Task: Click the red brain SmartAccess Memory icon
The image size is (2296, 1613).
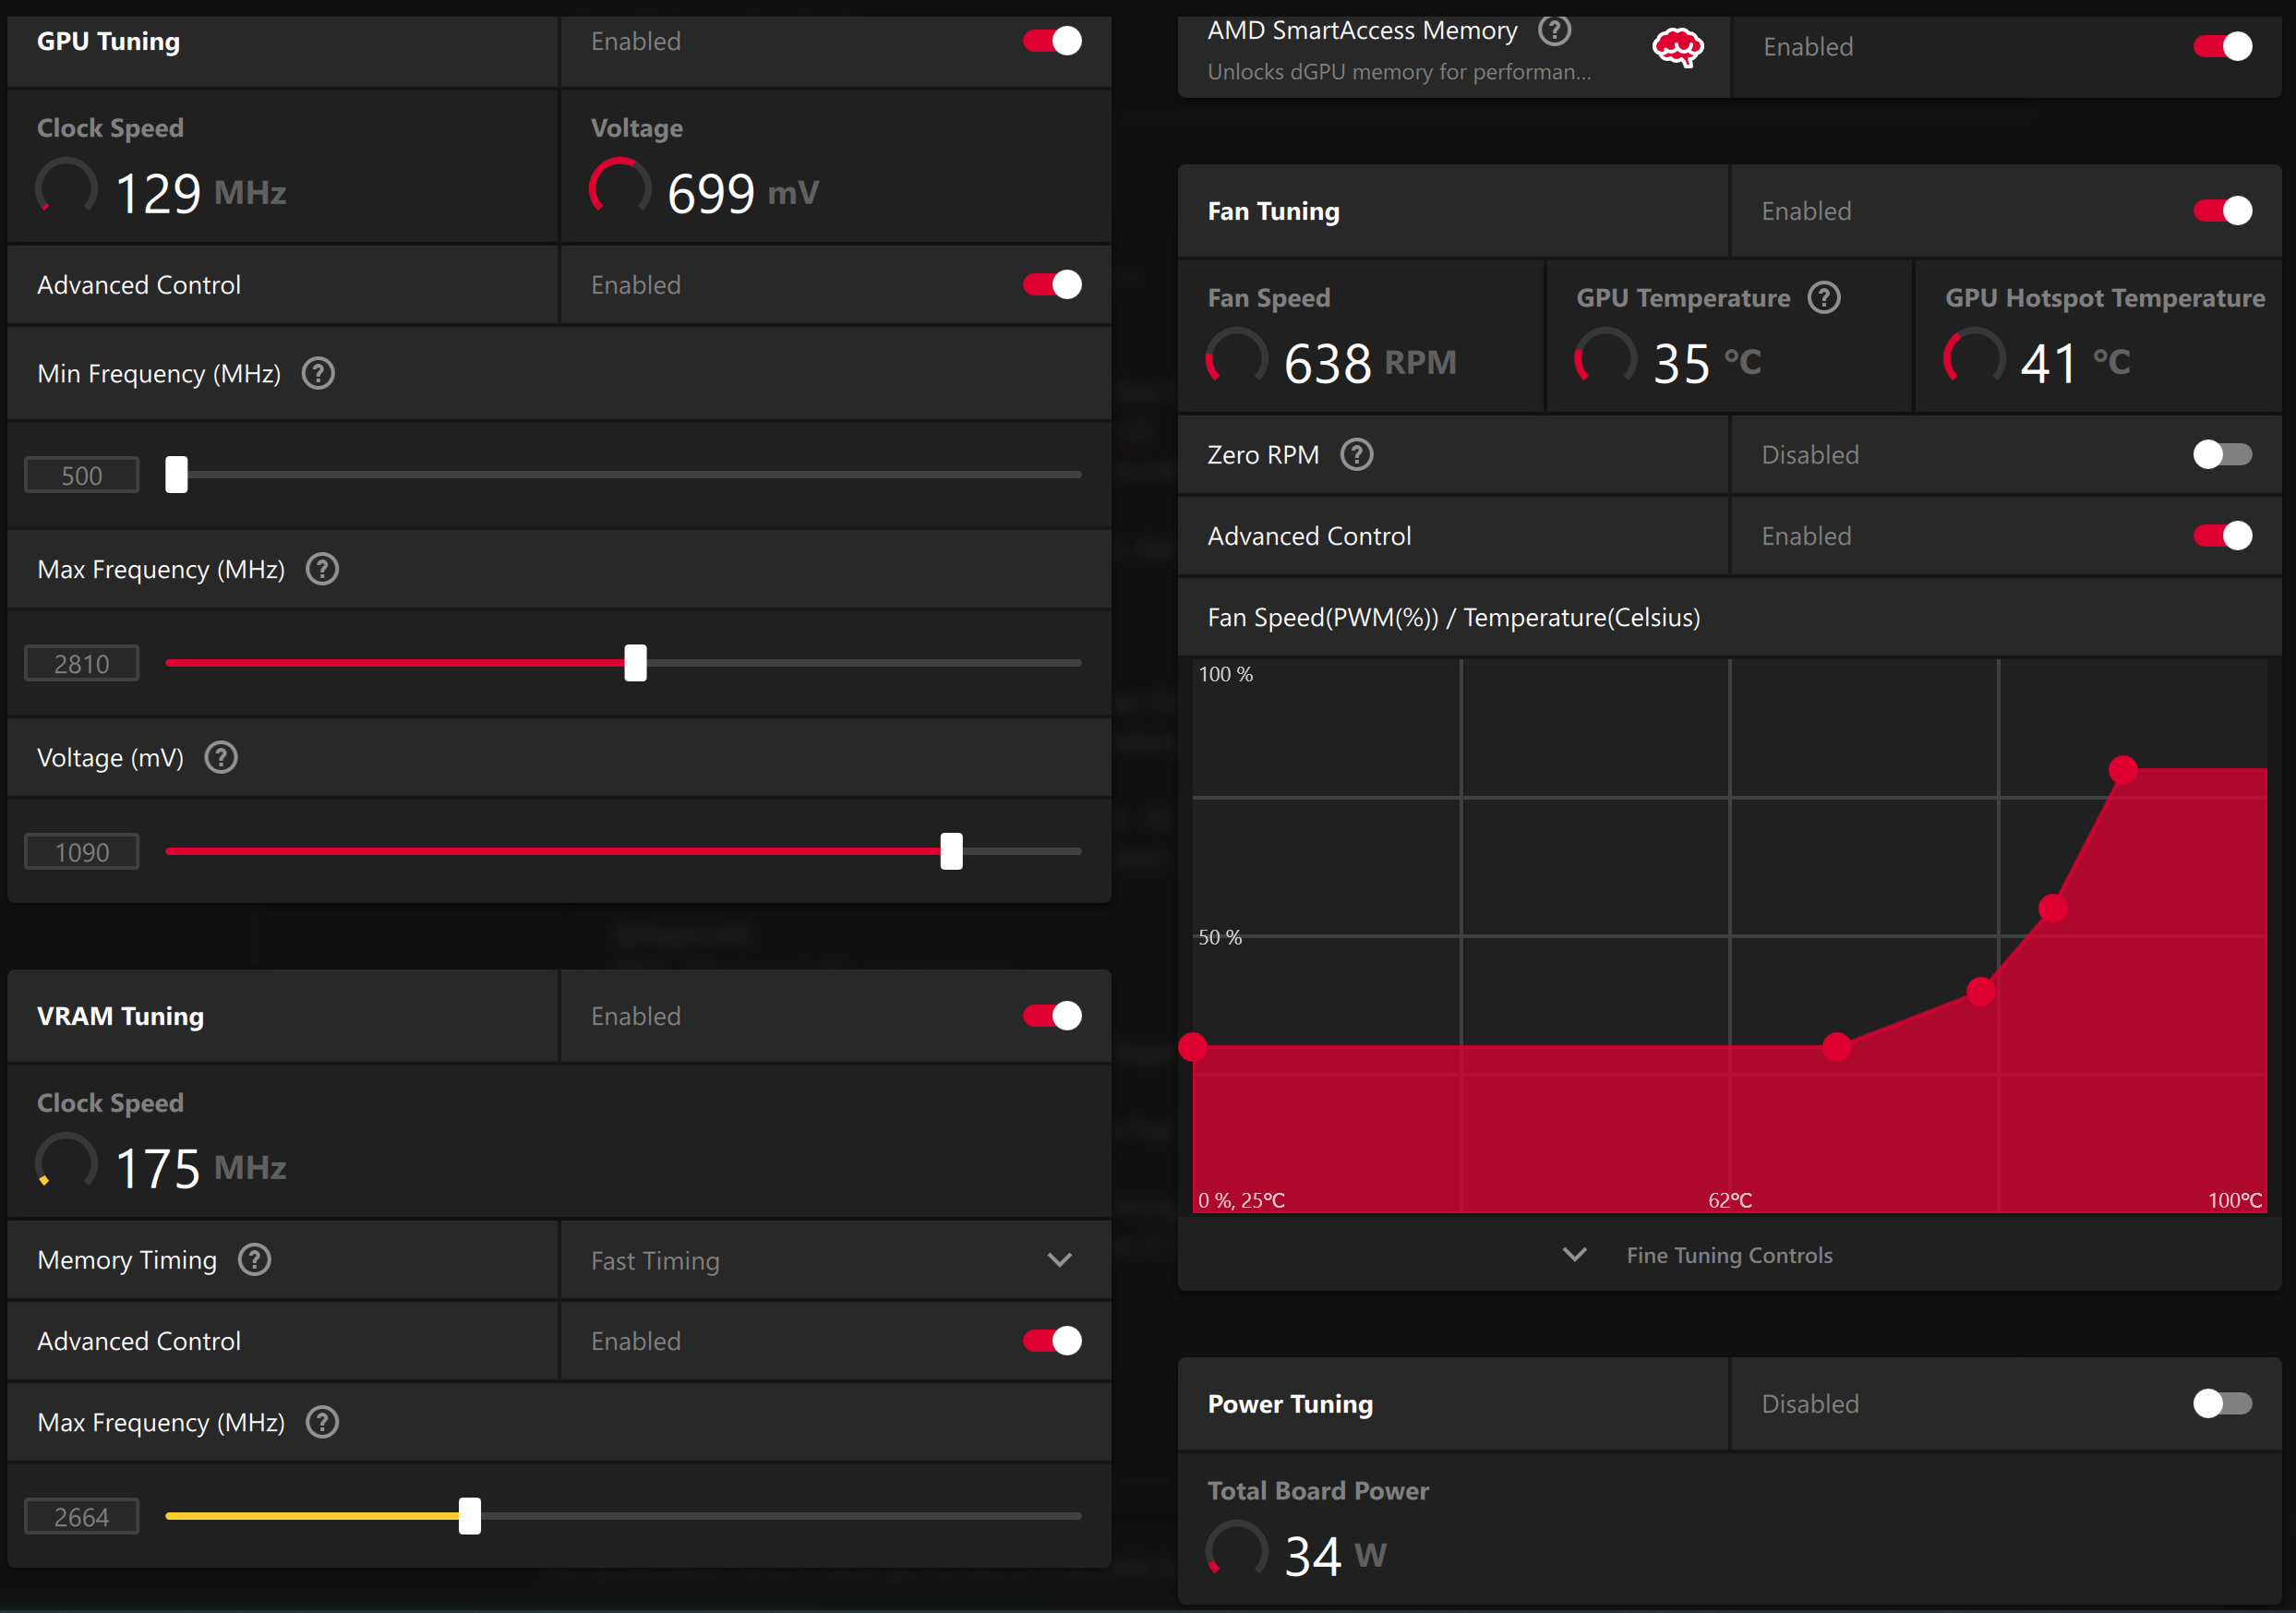Action: tap(1677, 47)
